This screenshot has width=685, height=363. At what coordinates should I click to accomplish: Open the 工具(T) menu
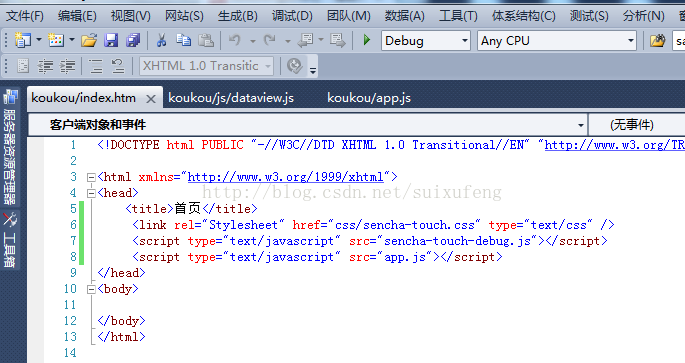coord(458,16)
